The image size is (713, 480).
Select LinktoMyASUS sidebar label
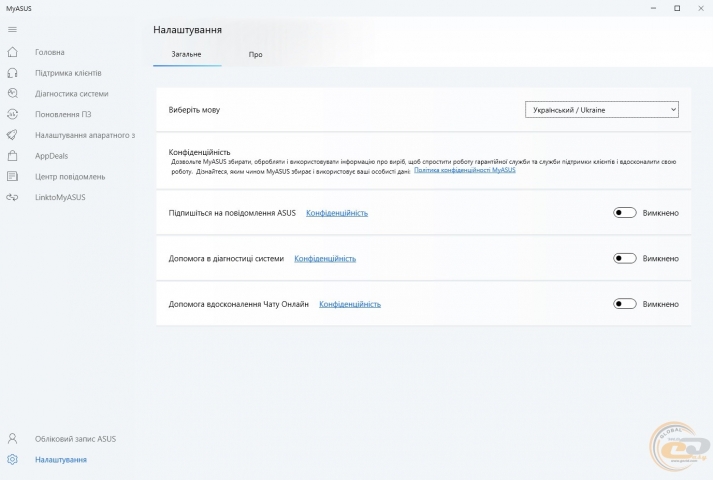pyautogui.click(x=60, y=197)
